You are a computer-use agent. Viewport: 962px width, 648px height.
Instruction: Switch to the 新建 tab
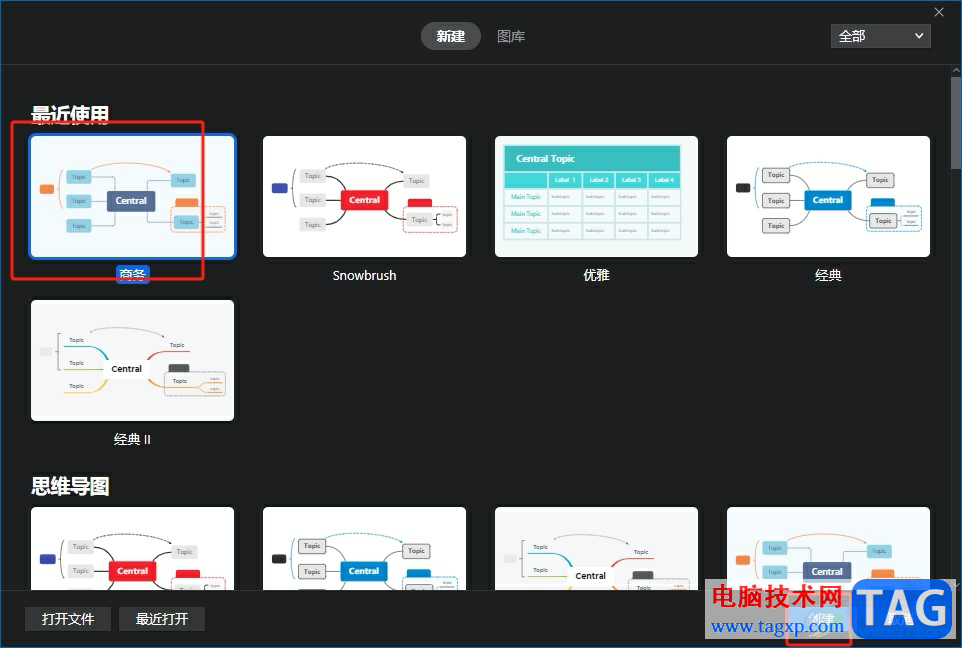point(450,36)
